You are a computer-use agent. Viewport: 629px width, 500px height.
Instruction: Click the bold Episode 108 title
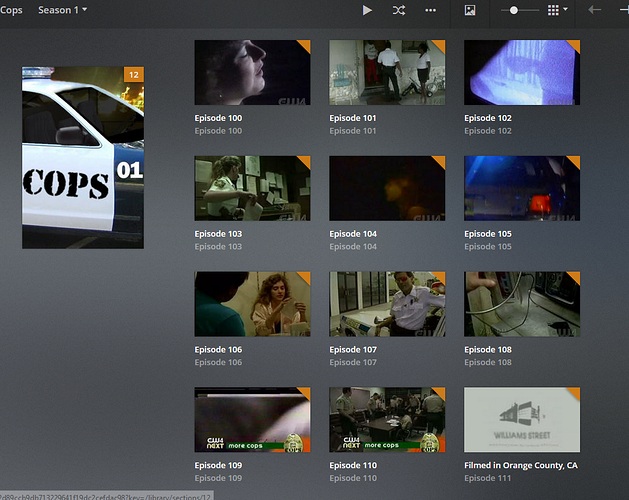click(488, 350)
